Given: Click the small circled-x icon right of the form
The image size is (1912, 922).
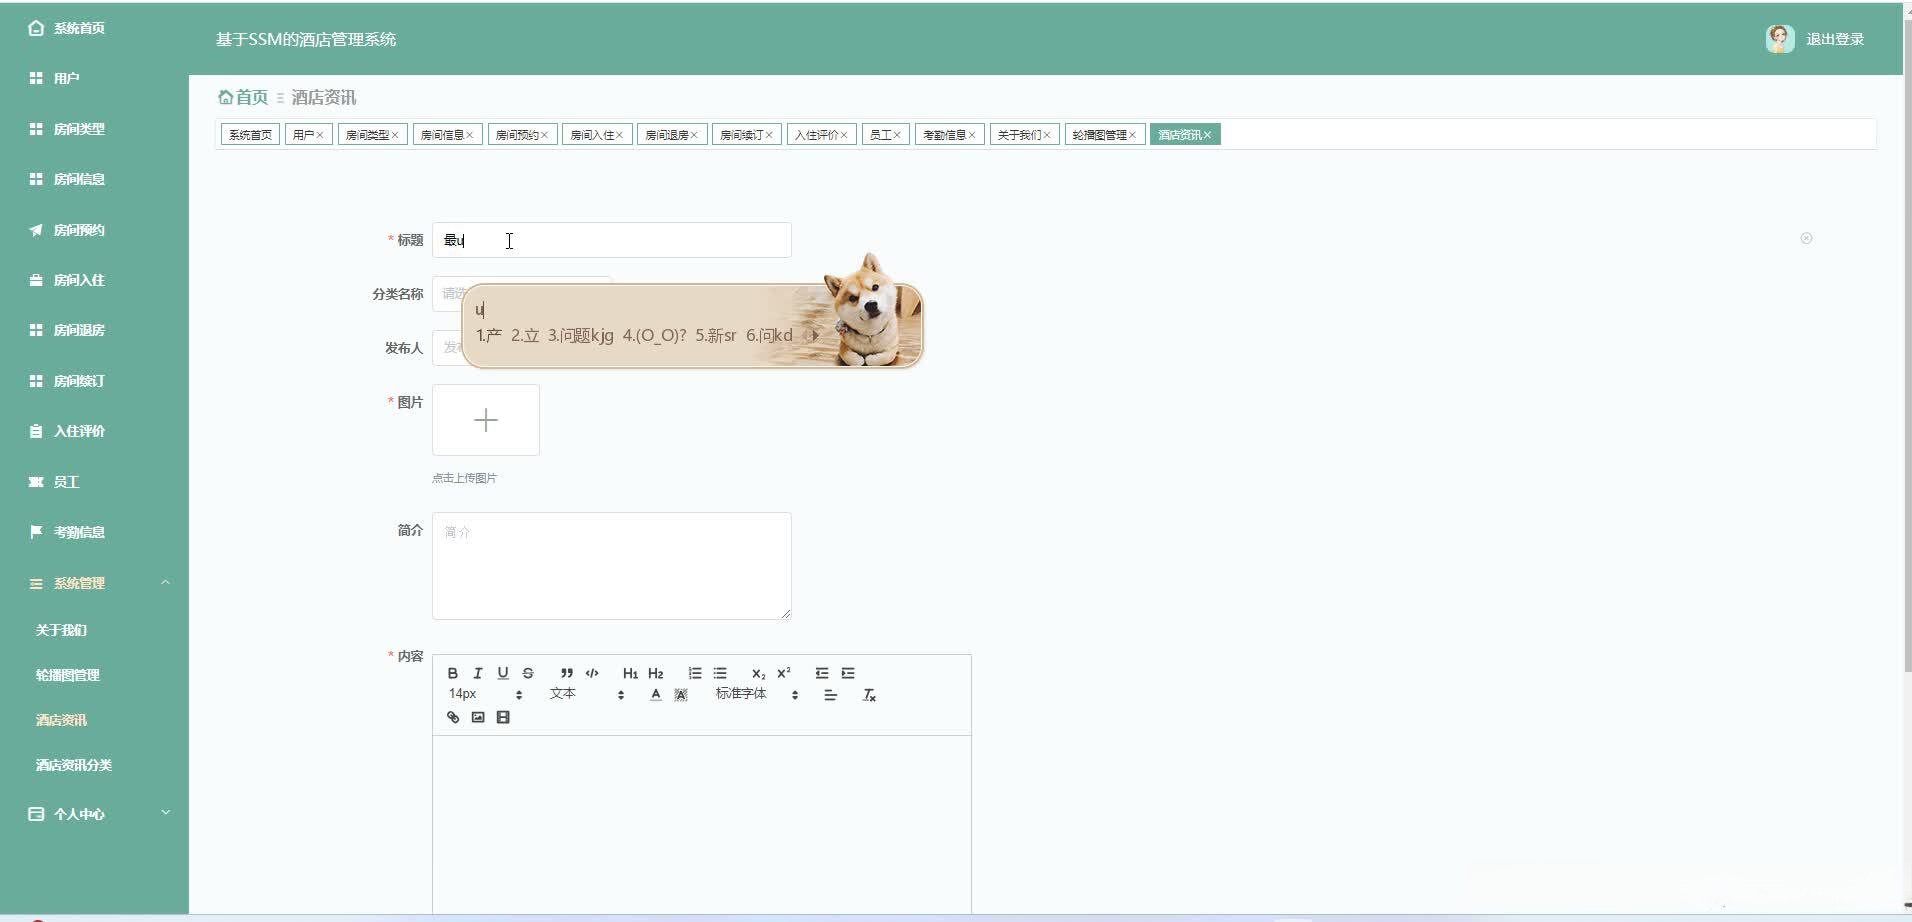Looking at the screenshot, I should [1806, 238].
